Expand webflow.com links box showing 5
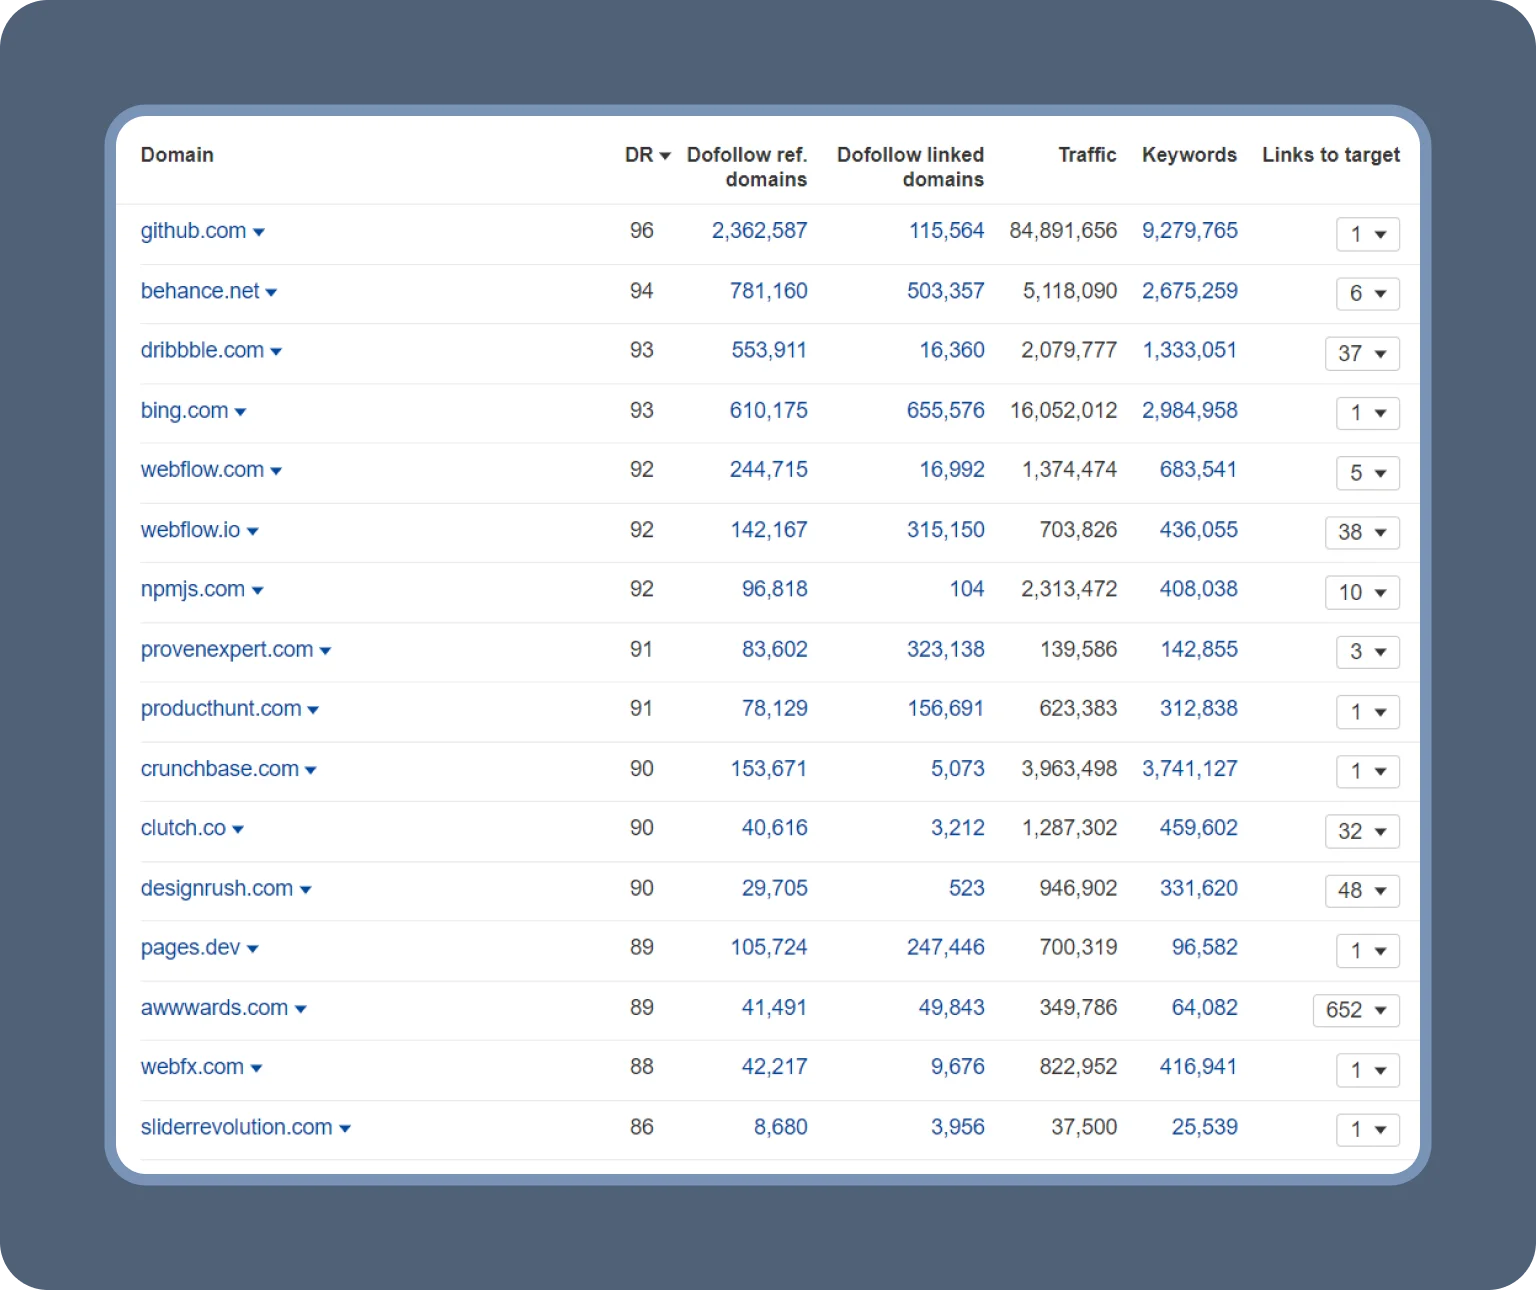Screen dimensions: 1536x1290 [1368, 473]
